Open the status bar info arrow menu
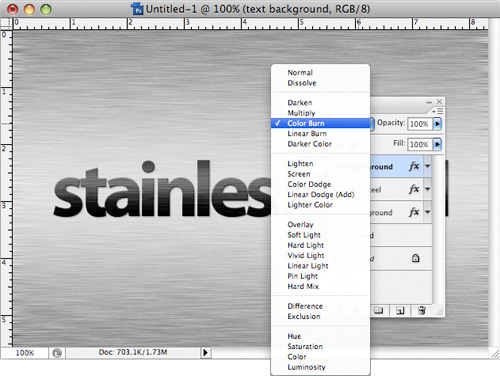This screenshot has width=500, height=376. (206, 353)
